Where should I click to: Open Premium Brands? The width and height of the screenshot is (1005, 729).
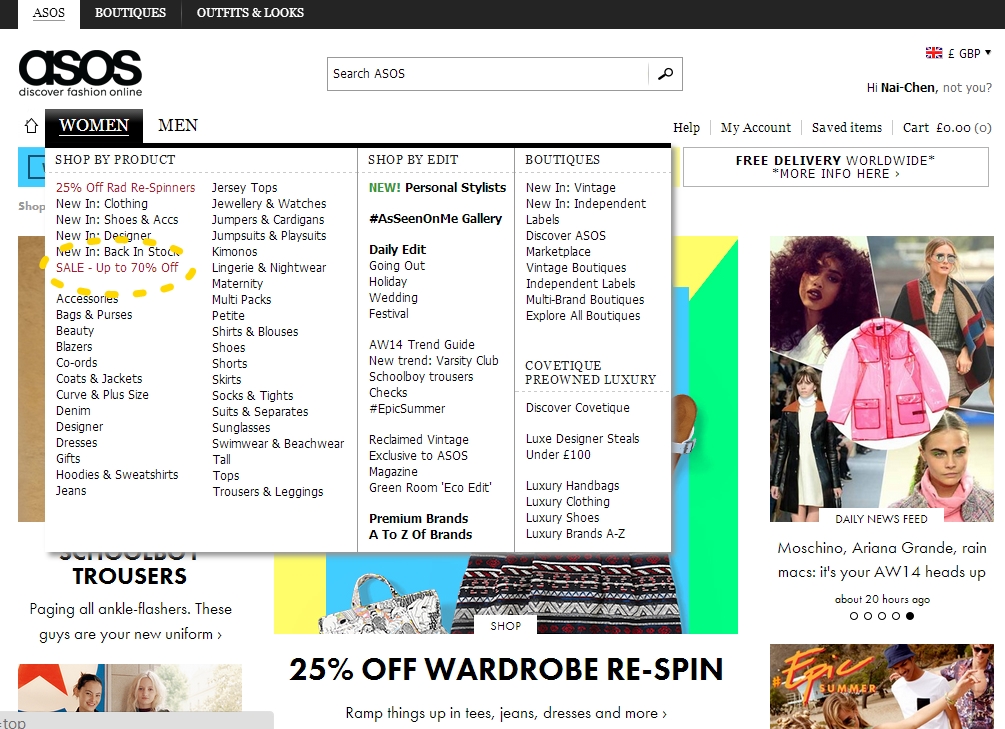[x=419, y=519]
